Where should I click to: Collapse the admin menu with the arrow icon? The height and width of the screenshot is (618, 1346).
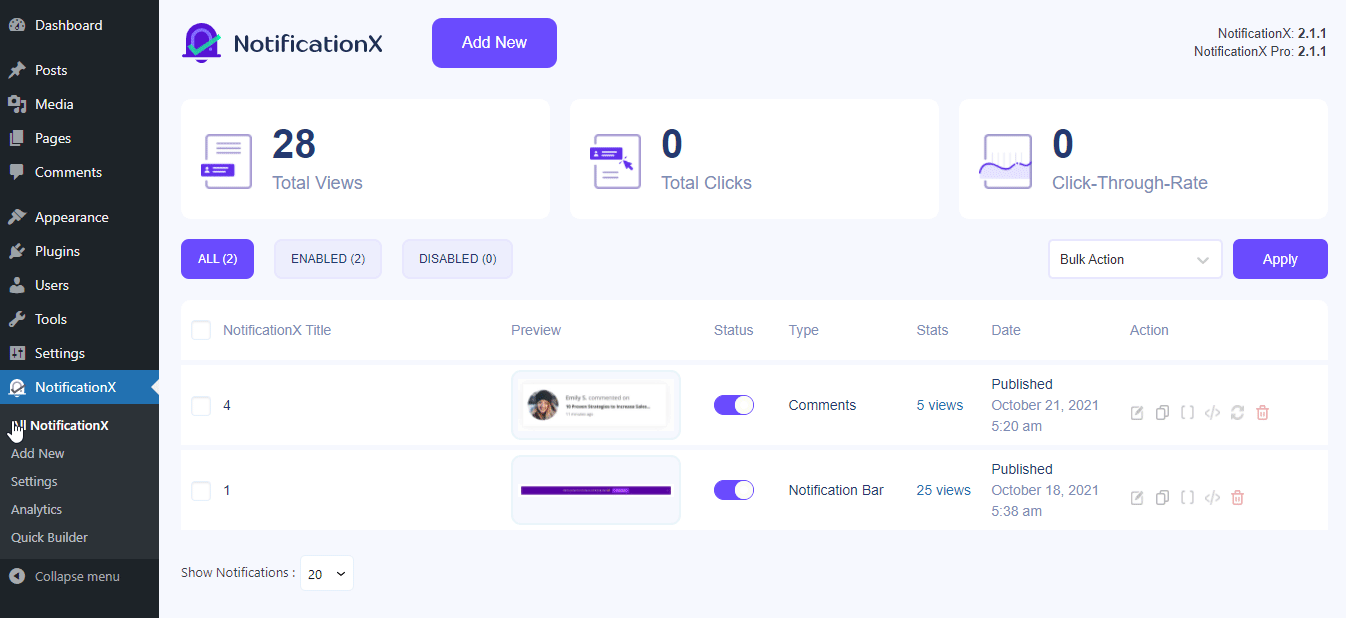click(17, 576)
